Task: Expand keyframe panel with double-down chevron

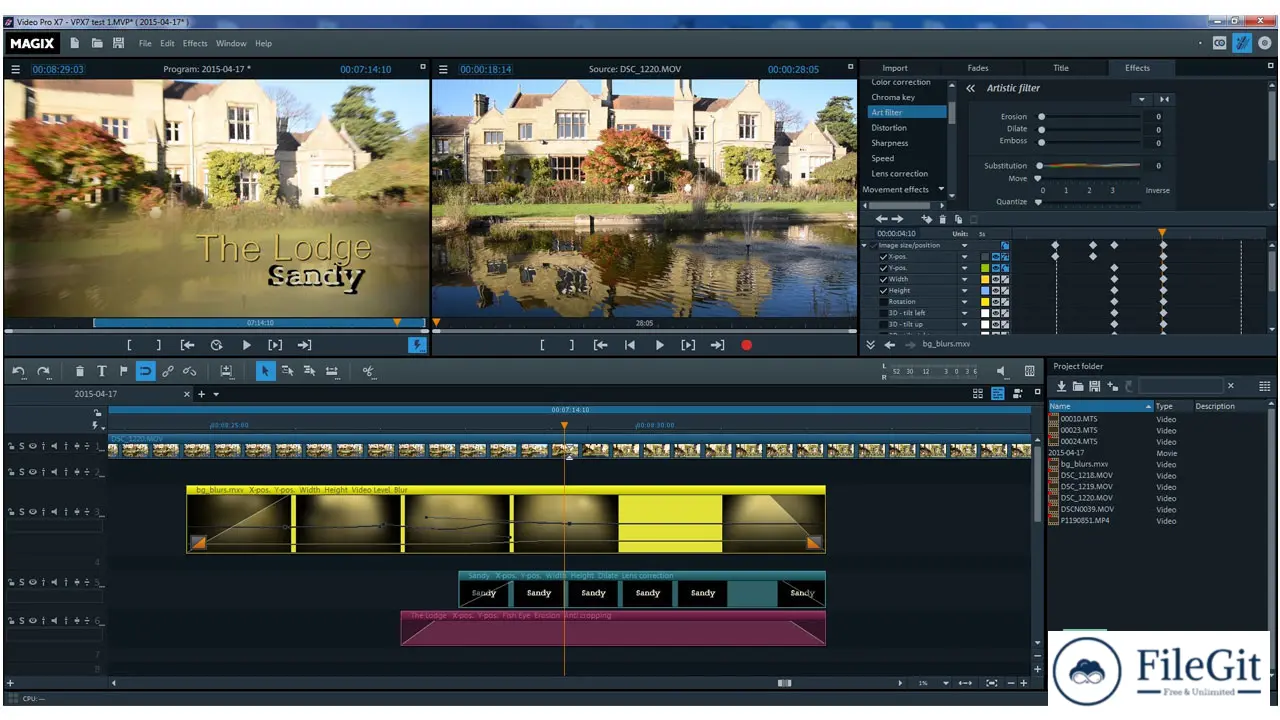Action: 870,344
